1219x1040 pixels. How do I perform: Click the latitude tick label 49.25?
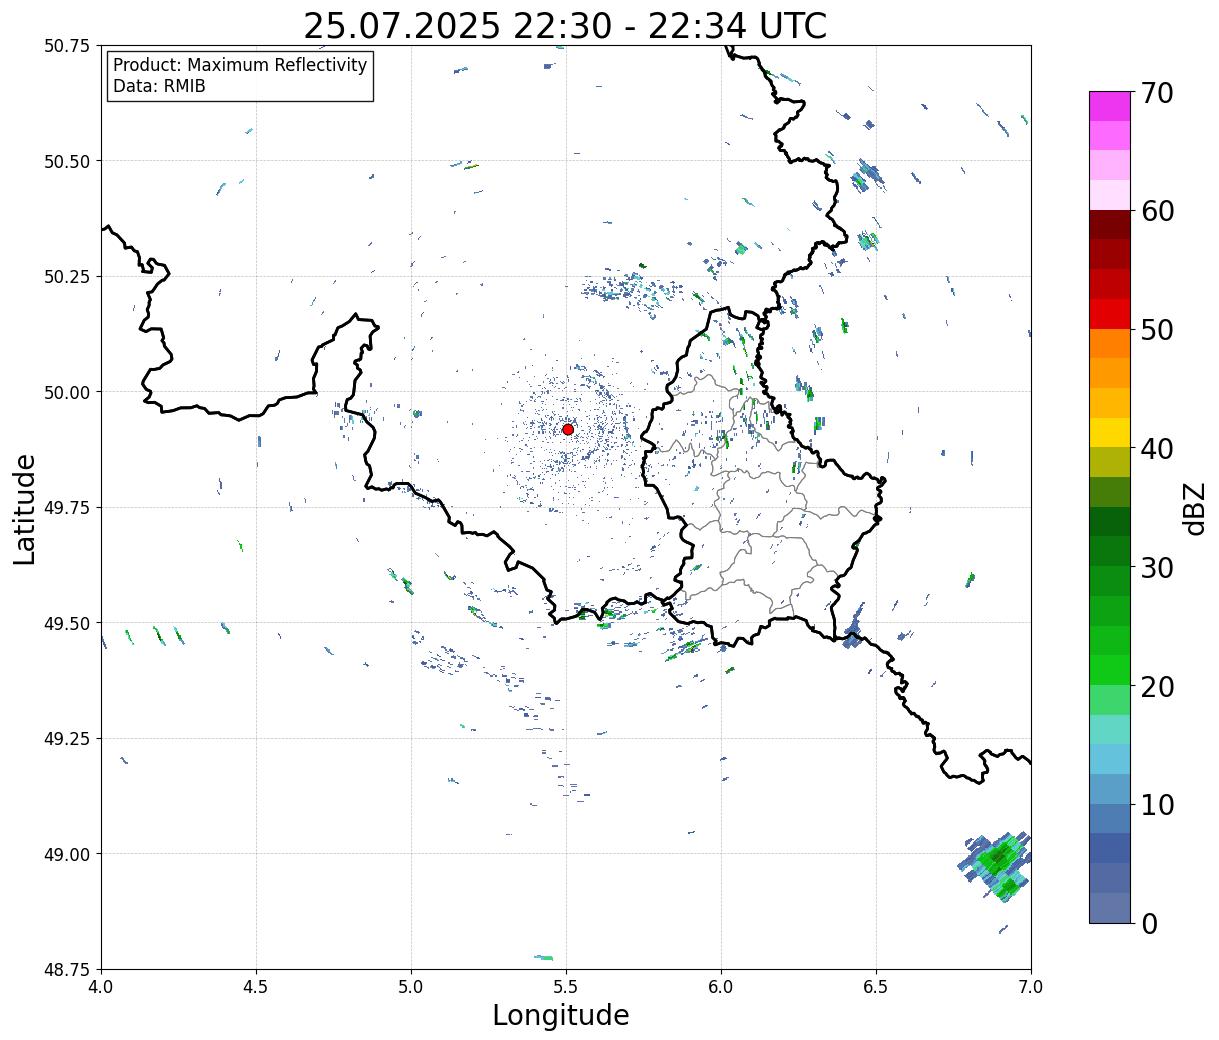(66, 739)
